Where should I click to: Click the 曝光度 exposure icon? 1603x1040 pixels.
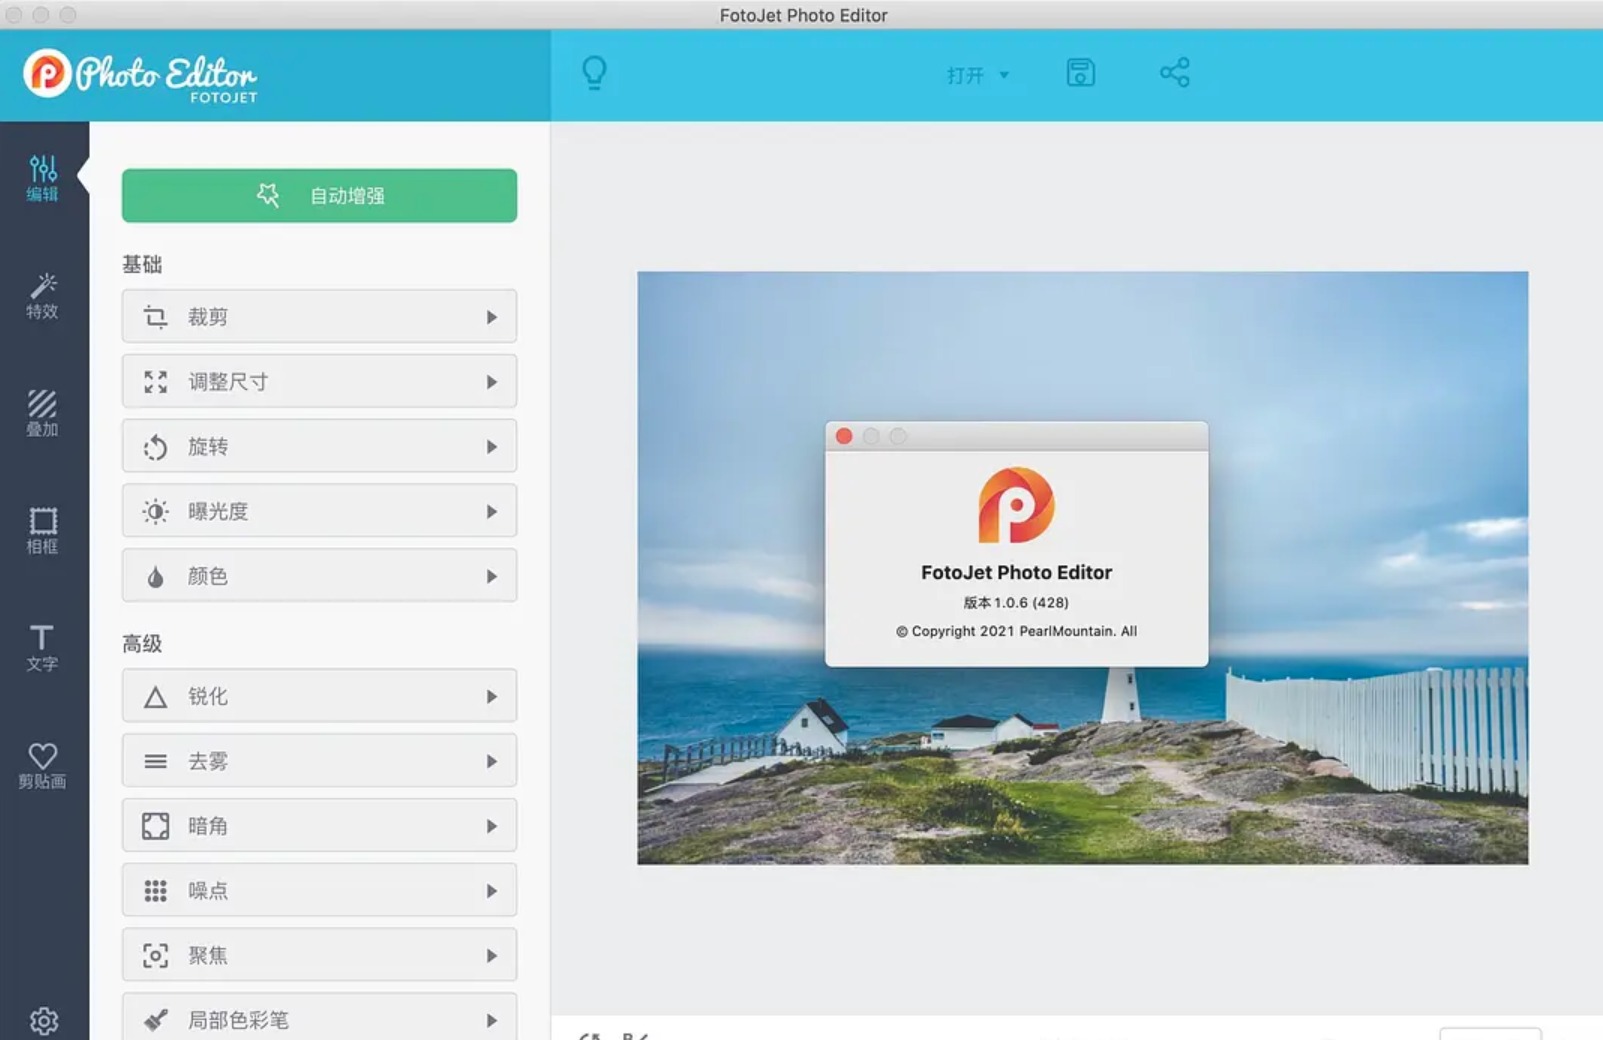tap(155, 512)
